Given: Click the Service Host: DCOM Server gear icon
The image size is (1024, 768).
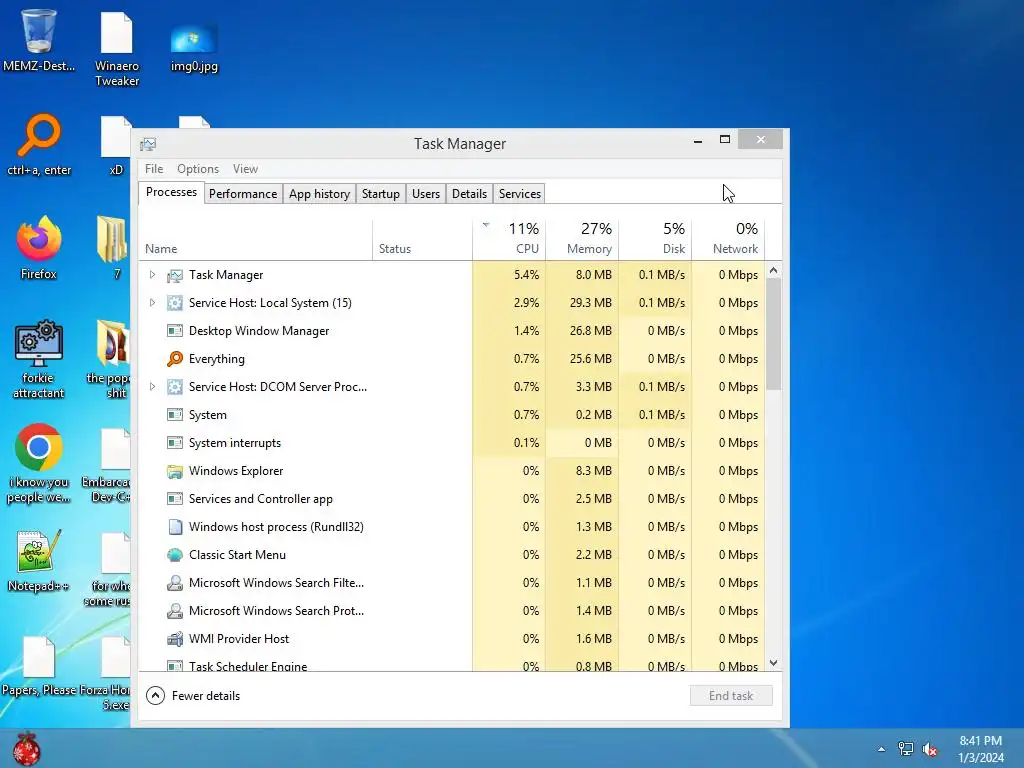Looking at the screenshot, I should point(174,387).
